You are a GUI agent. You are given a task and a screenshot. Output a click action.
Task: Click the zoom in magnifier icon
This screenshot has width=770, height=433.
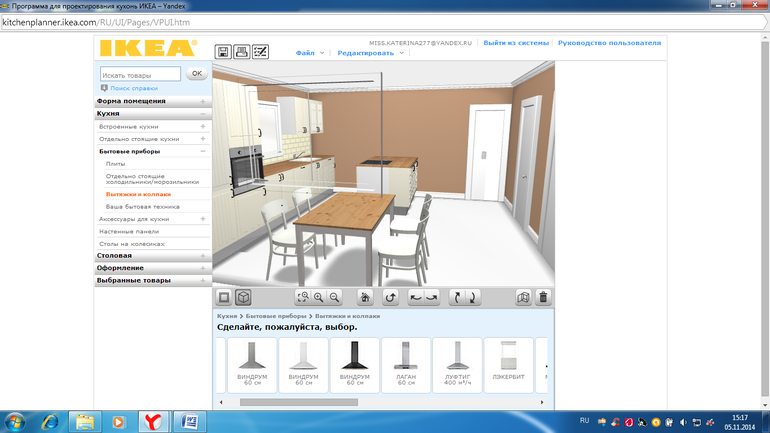coord(319,297)
